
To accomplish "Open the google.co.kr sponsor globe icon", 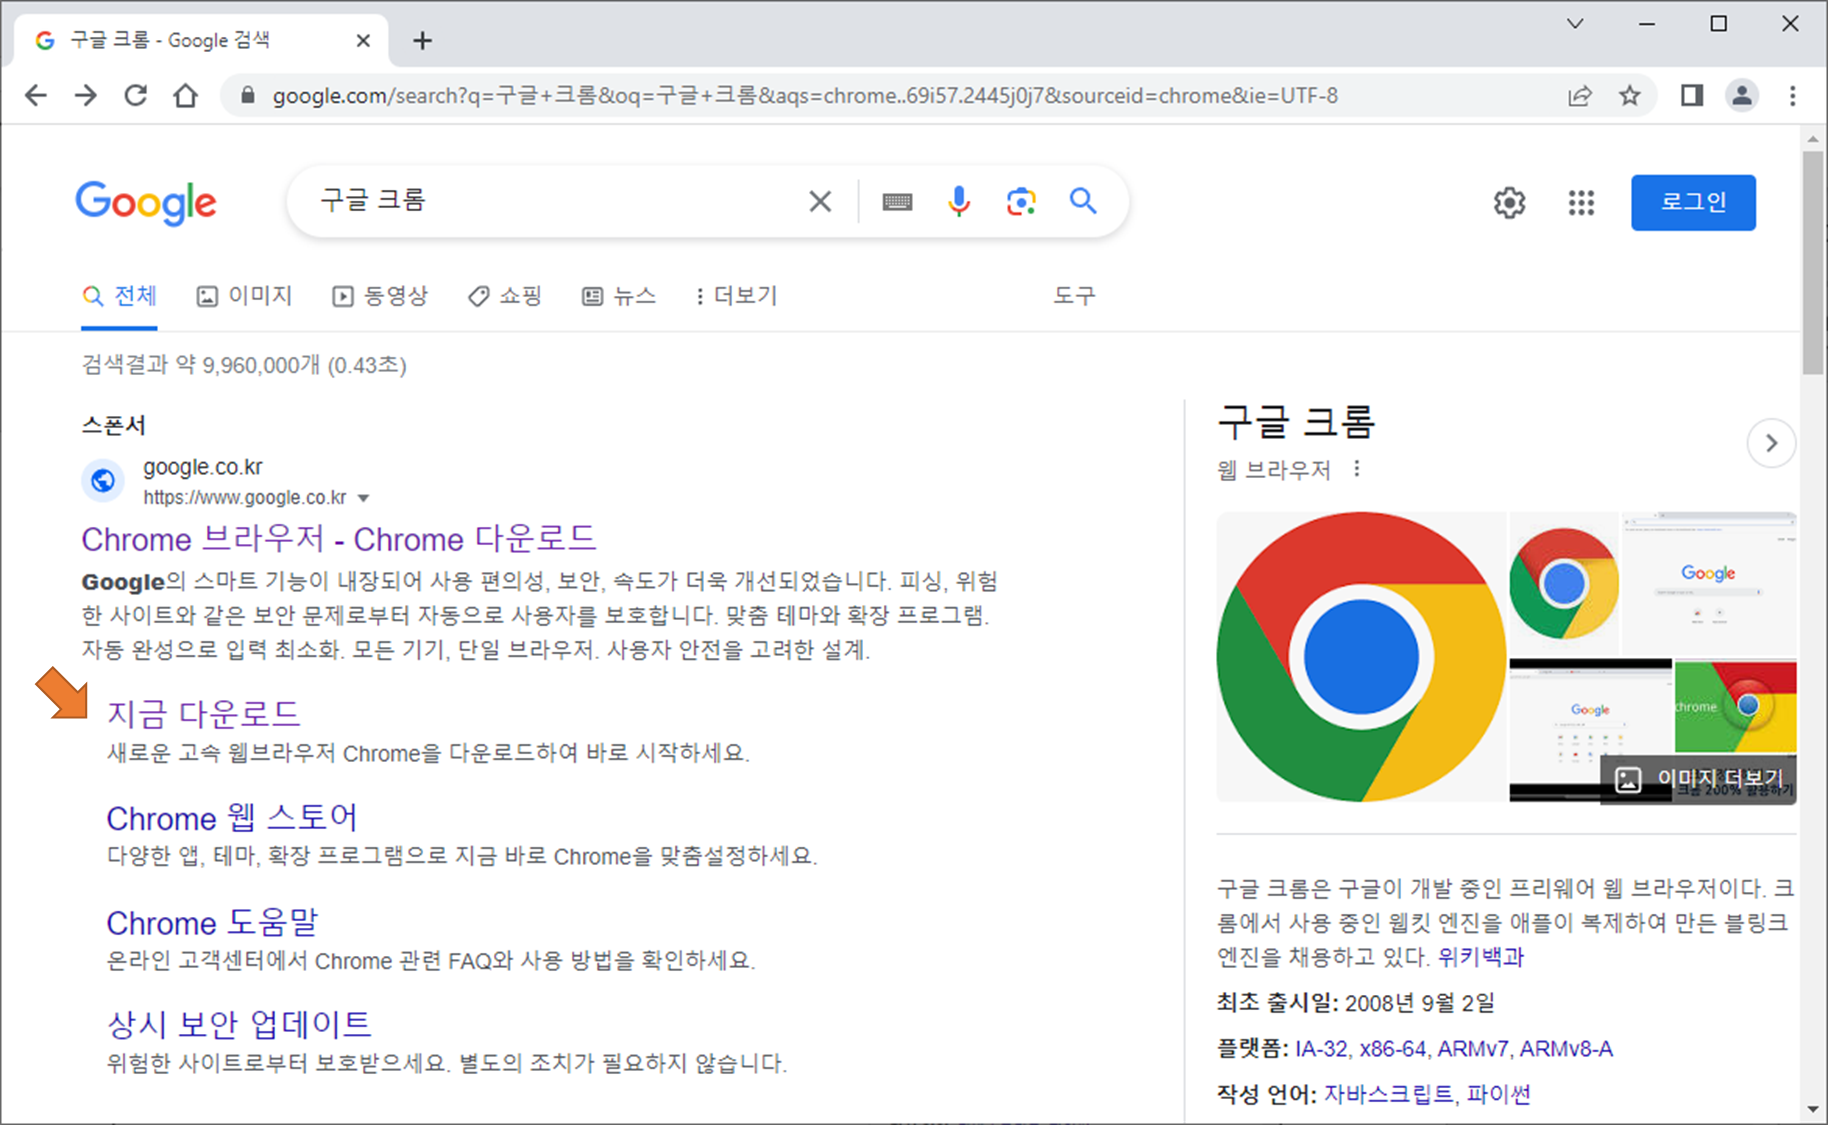I will point(103,481).
